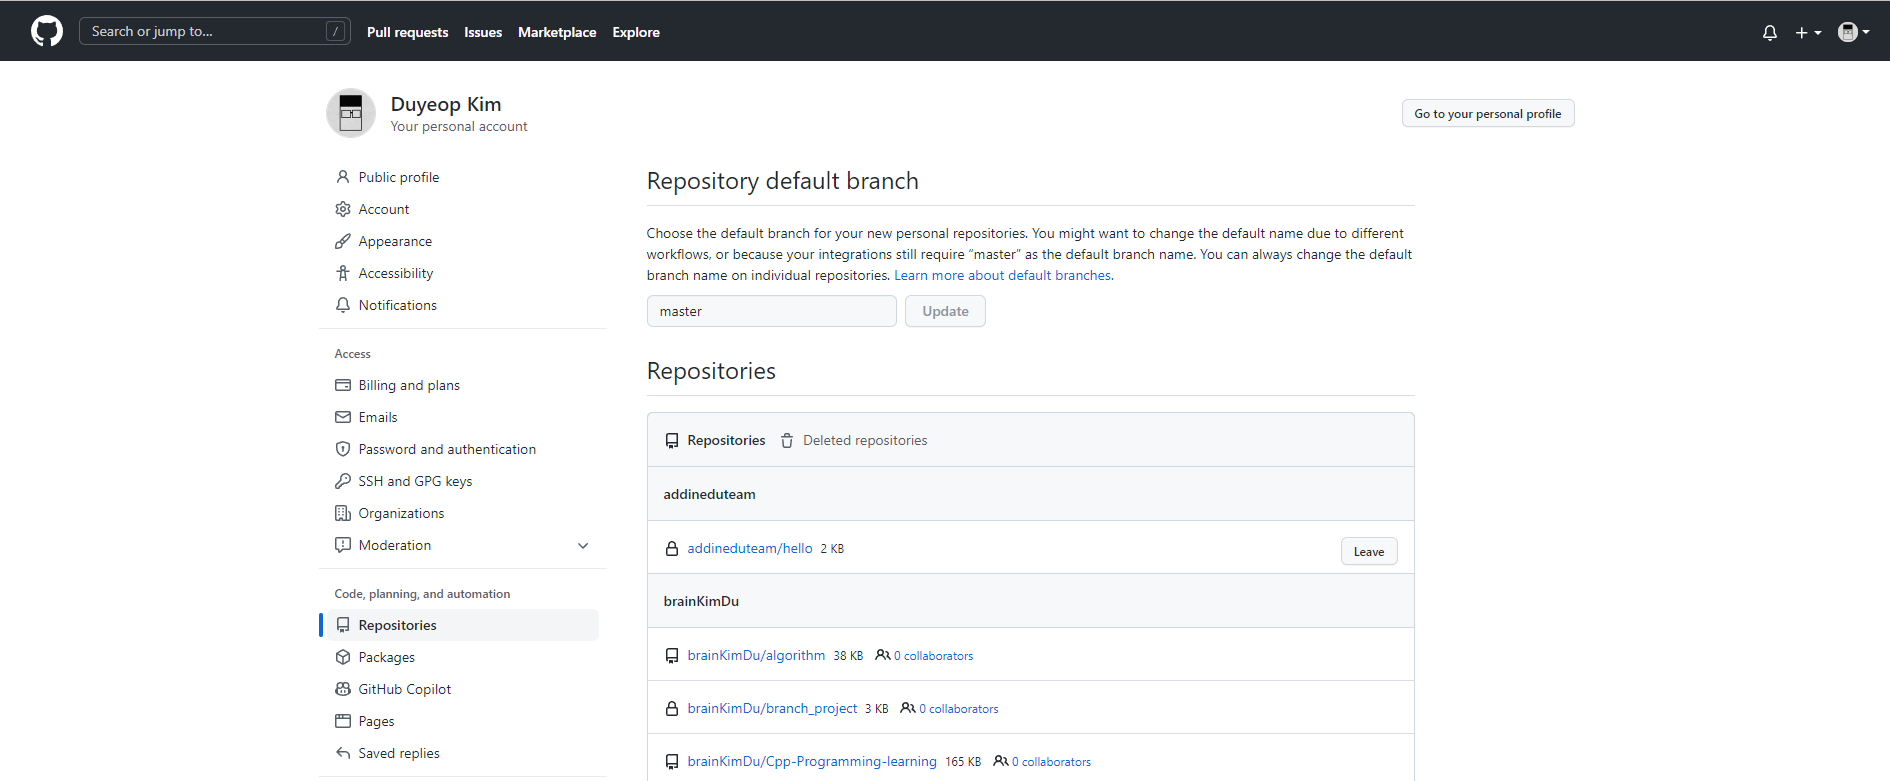Click Go to your personal profile button
The width and height of the screenshot is (1890, 781).
1488,114
